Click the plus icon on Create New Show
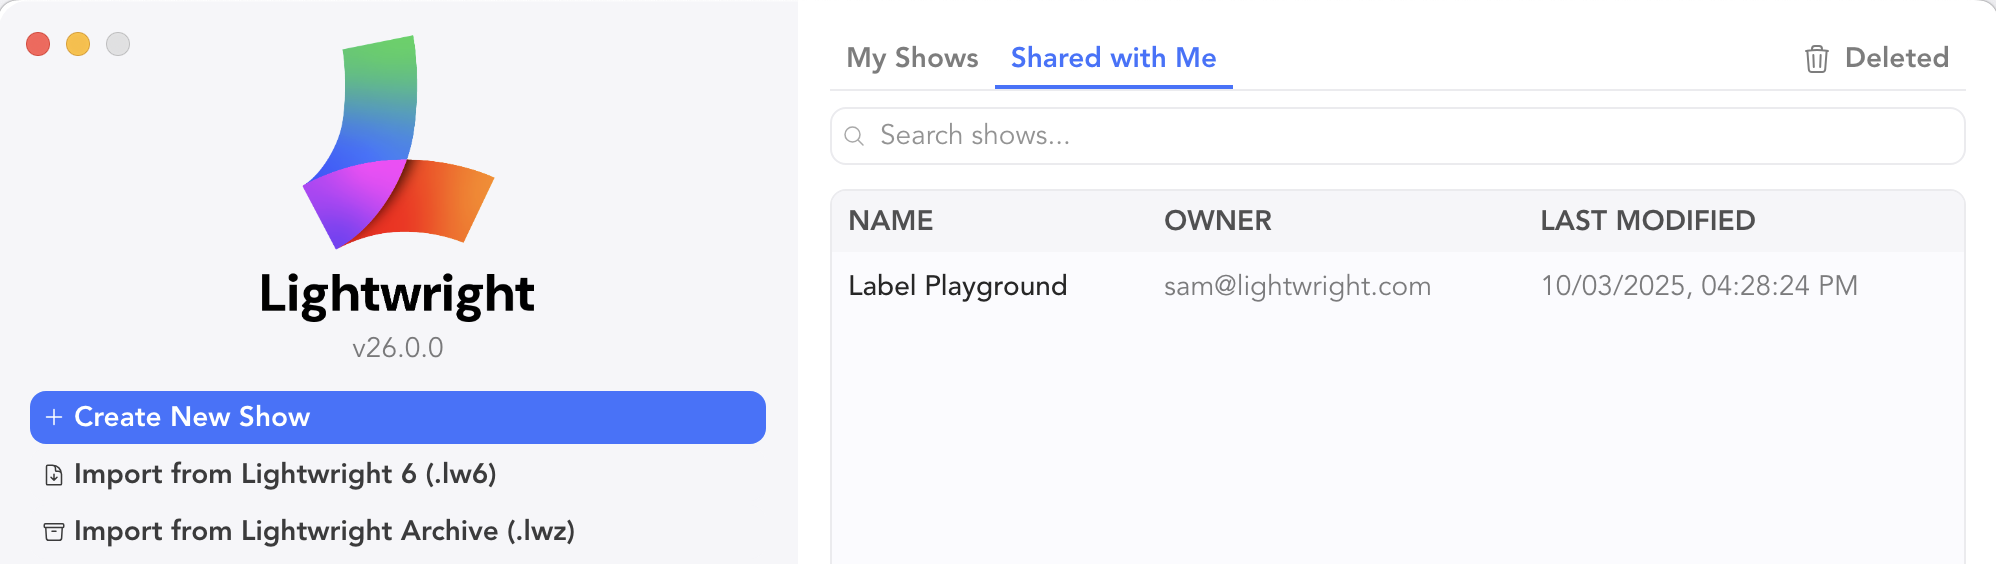Screen dimensions: 1996x564 click(54, 417)
